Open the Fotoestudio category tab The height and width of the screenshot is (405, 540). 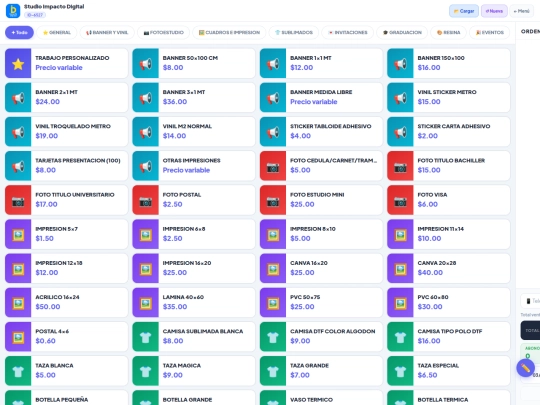tap(164, 32)
